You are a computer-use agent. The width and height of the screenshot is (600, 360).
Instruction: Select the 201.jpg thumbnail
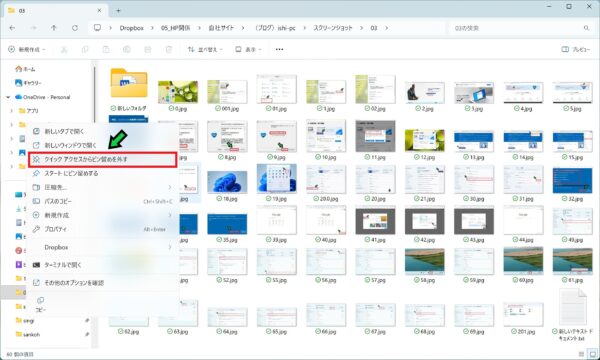pos(523,314)
